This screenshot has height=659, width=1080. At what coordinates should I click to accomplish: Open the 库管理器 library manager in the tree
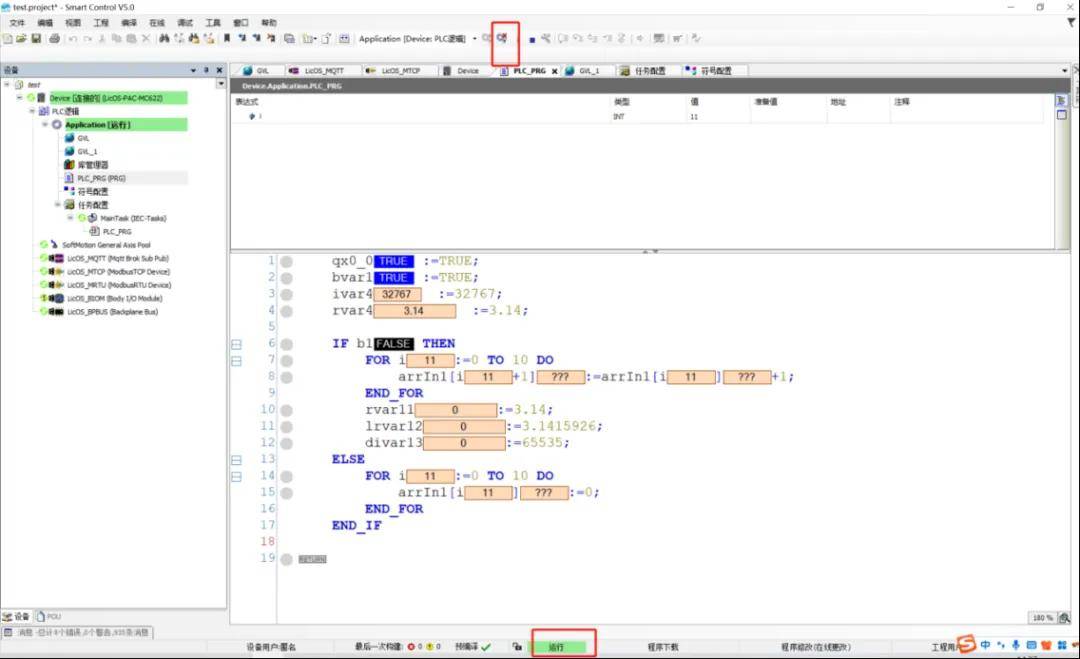(x=93, y=165)
